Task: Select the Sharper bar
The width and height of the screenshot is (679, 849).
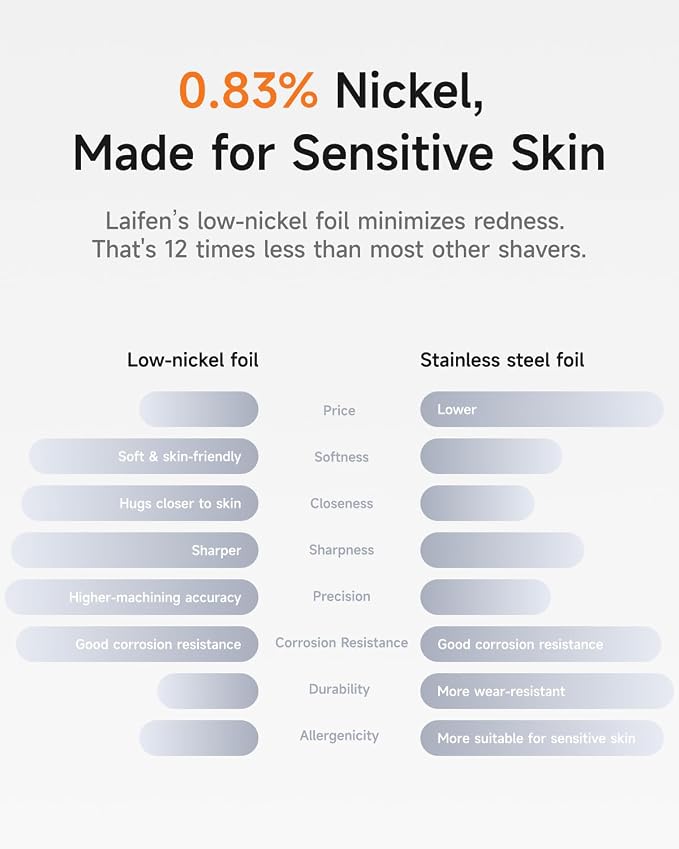Action: 134,550
